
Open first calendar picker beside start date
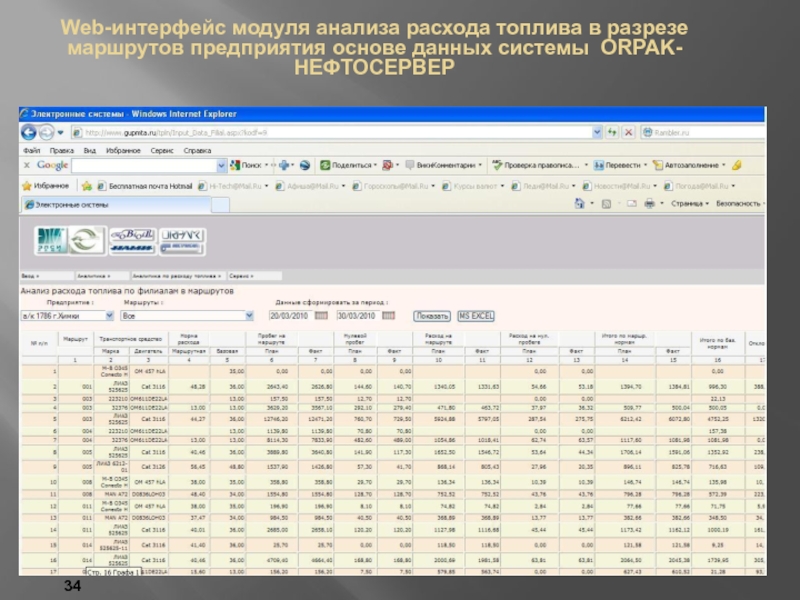click(322, 316)
